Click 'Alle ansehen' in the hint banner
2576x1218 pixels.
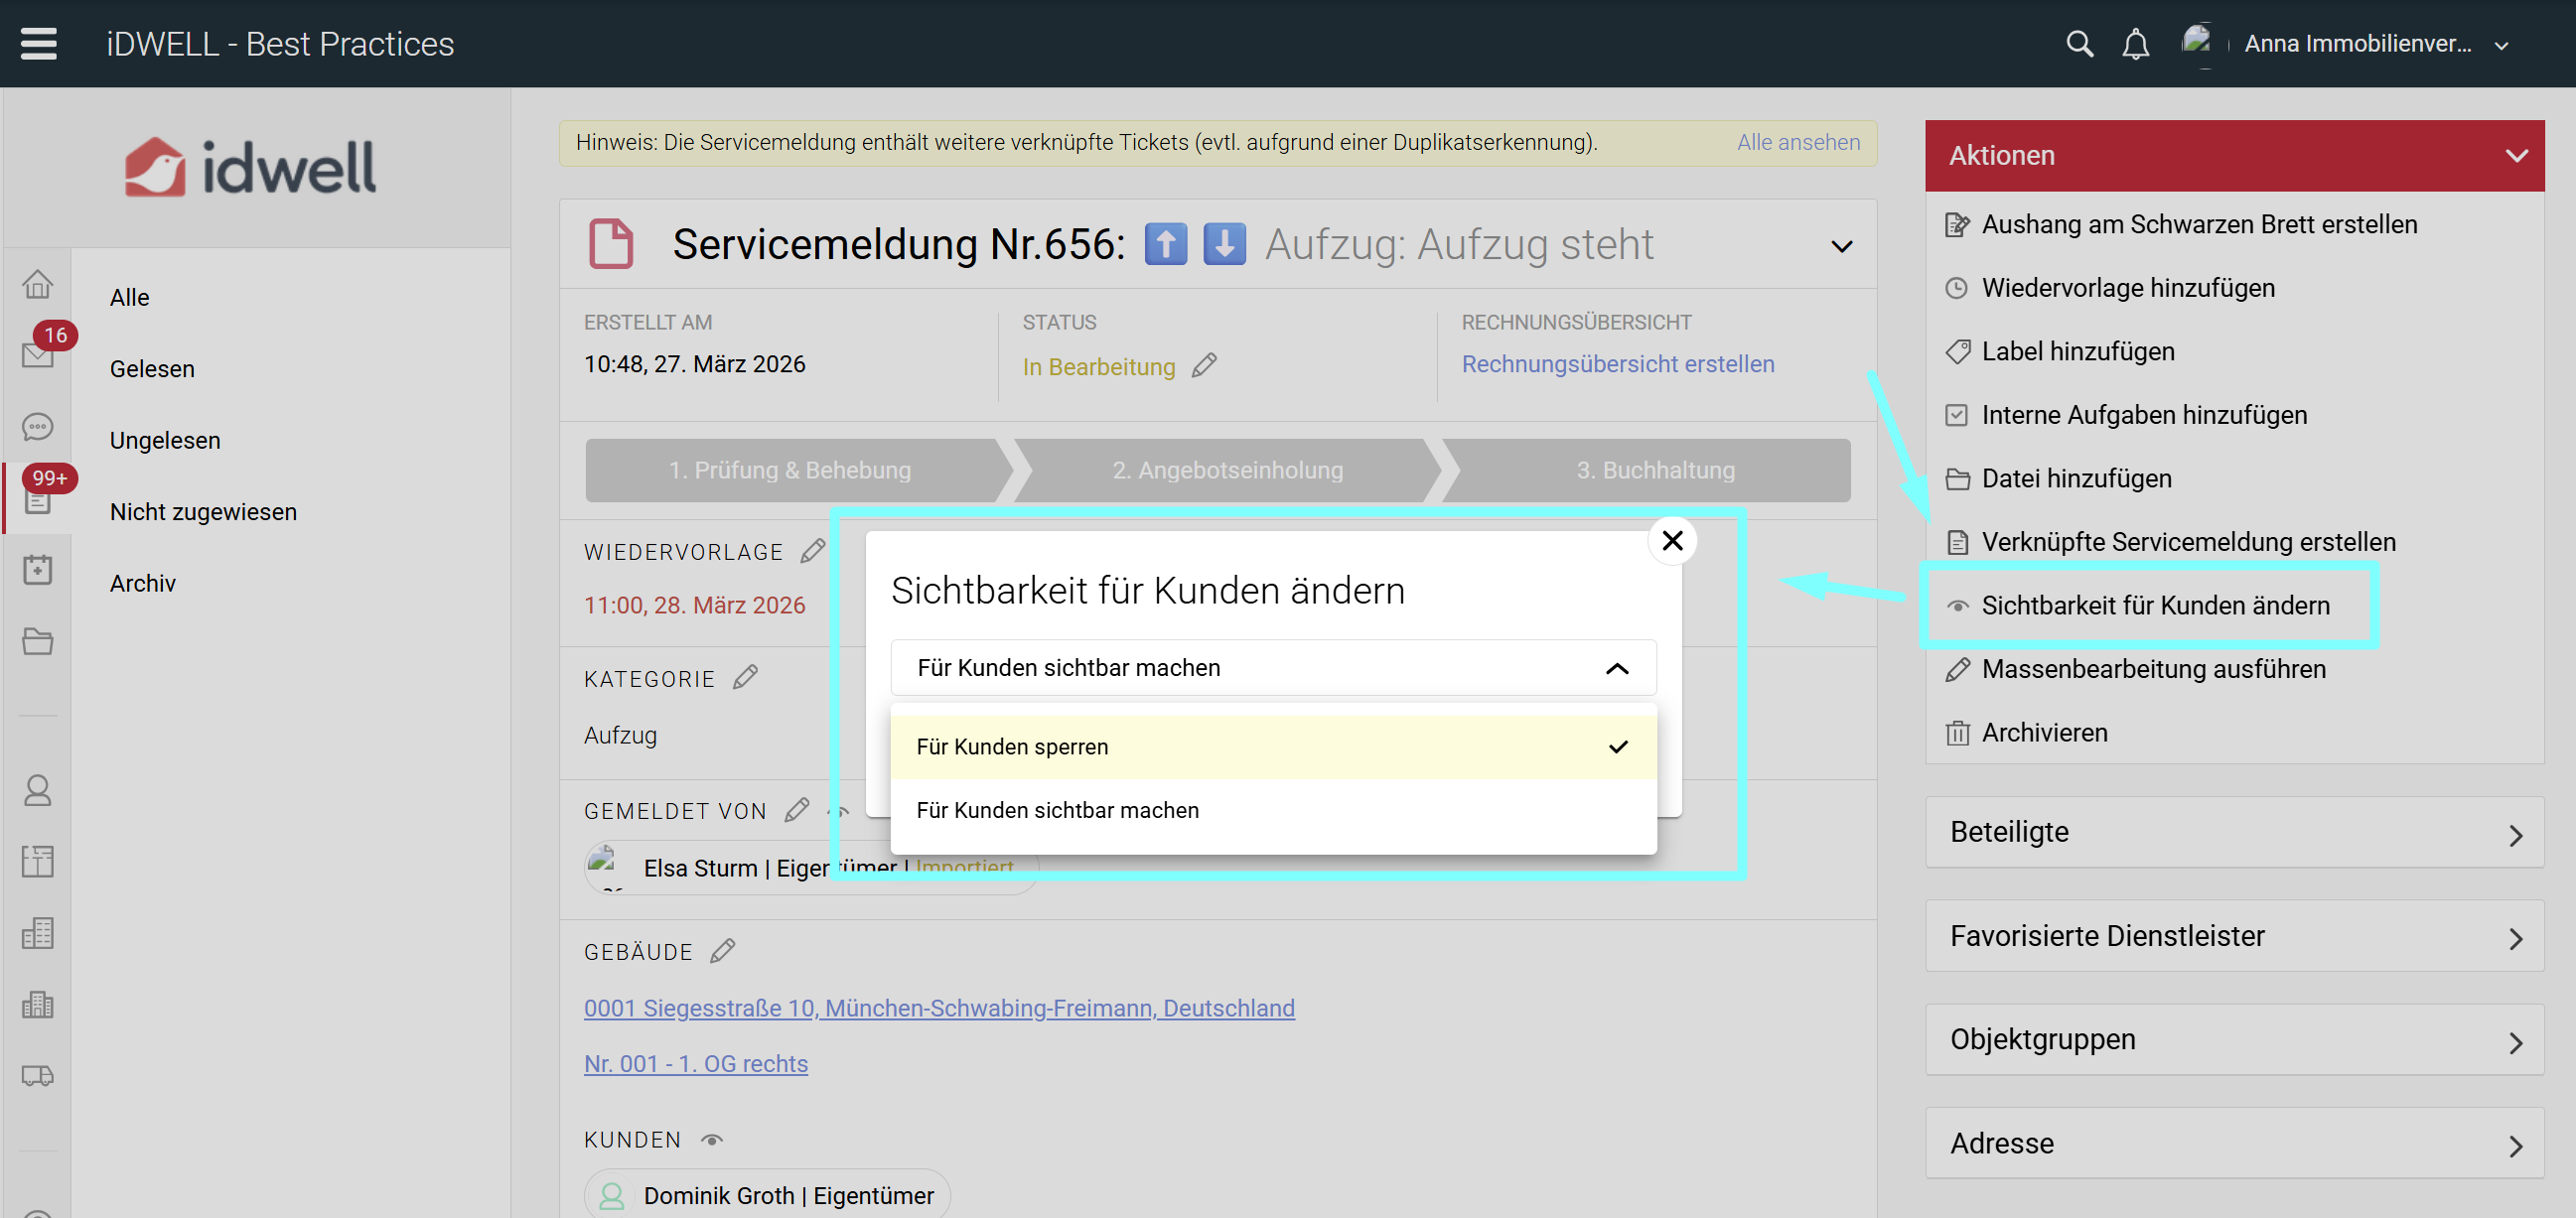[x=1798, y=142]
